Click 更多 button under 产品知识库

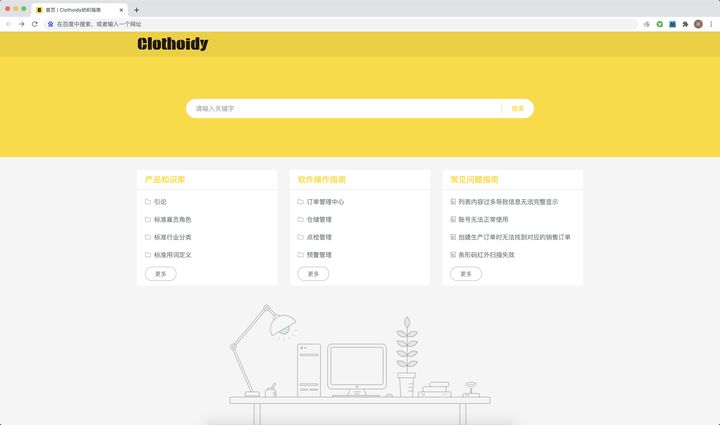[161, 274]
